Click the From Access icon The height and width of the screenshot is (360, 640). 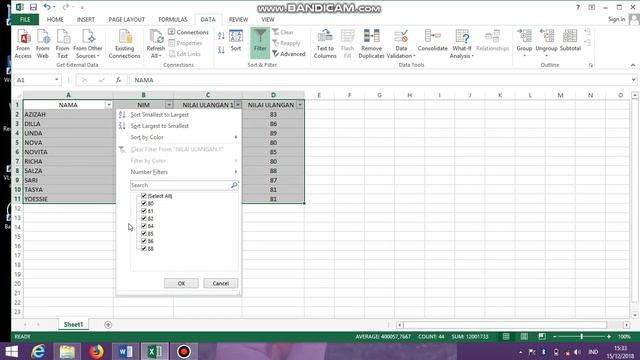click(23, 44)
